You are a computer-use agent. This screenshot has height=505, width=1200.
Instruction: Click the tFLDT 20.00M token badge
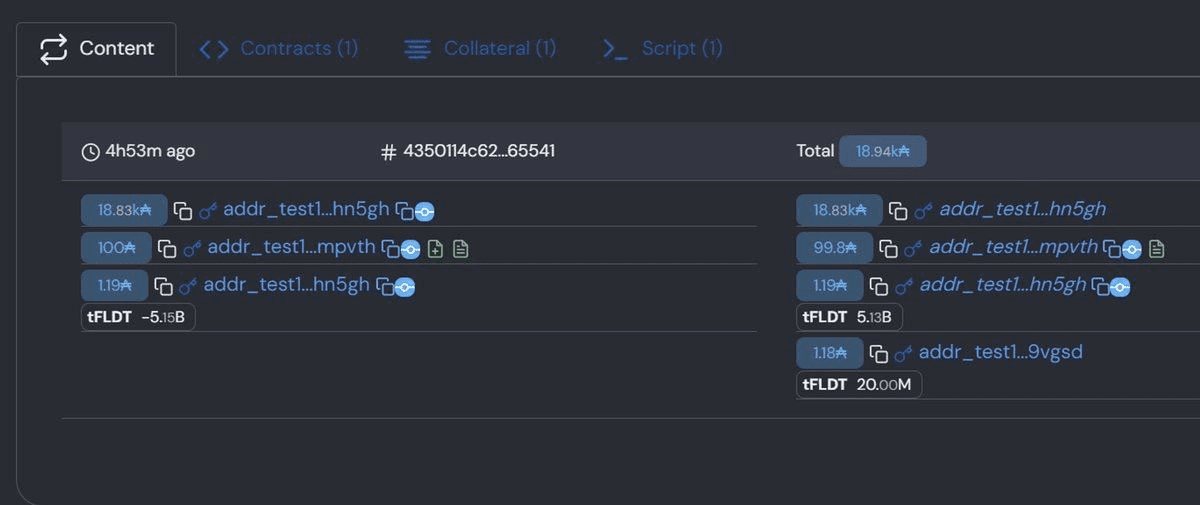[859, 385]
